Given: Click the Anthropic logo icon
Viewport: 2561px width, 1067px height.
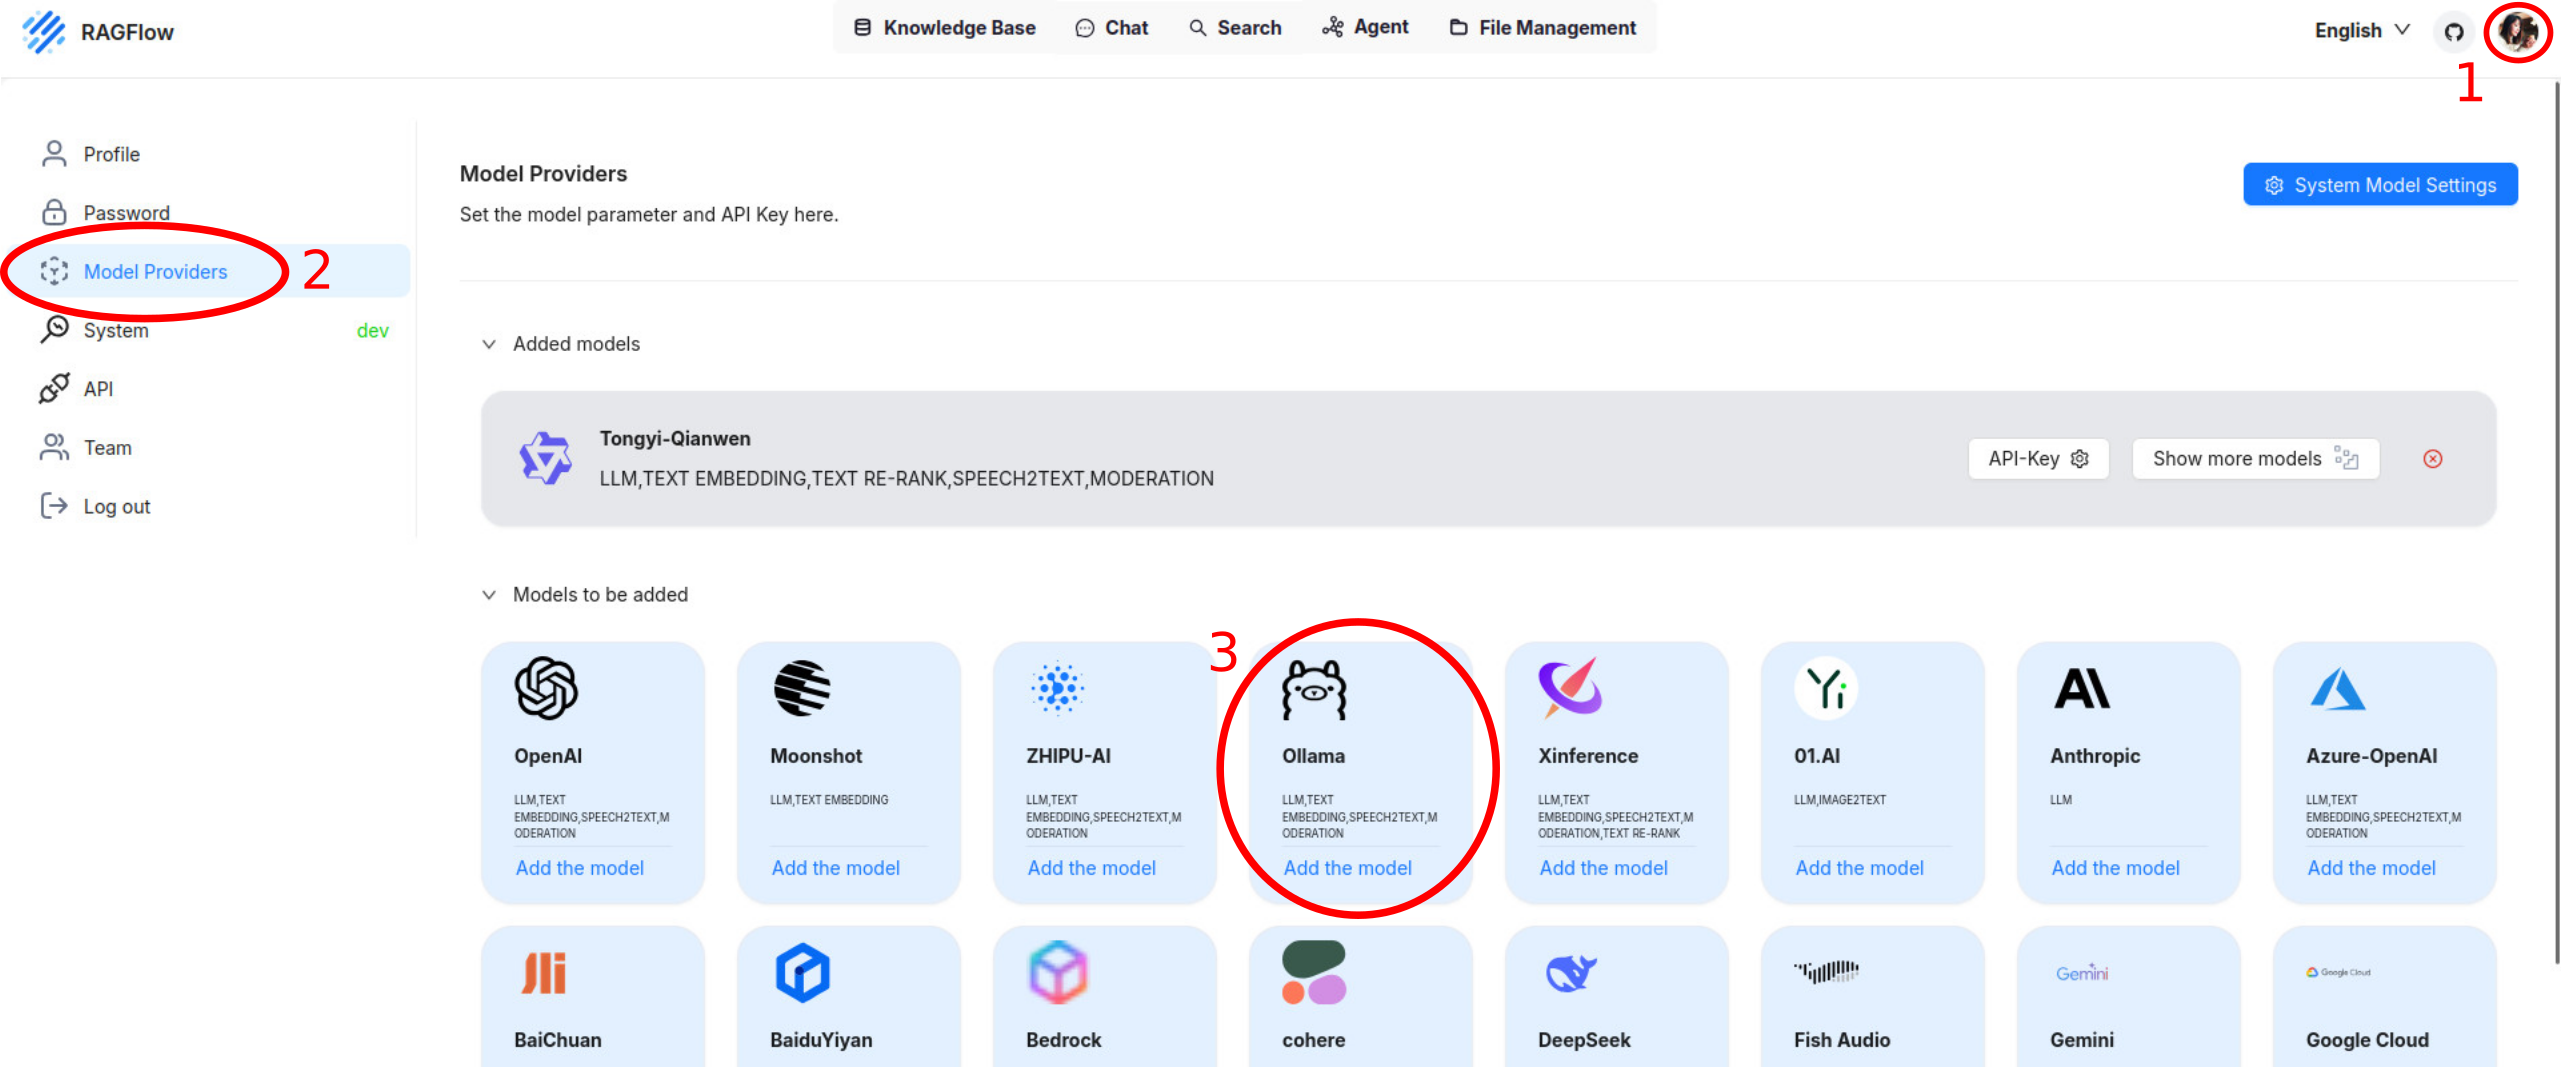Looking at the screenshot, I should 2082,688.
